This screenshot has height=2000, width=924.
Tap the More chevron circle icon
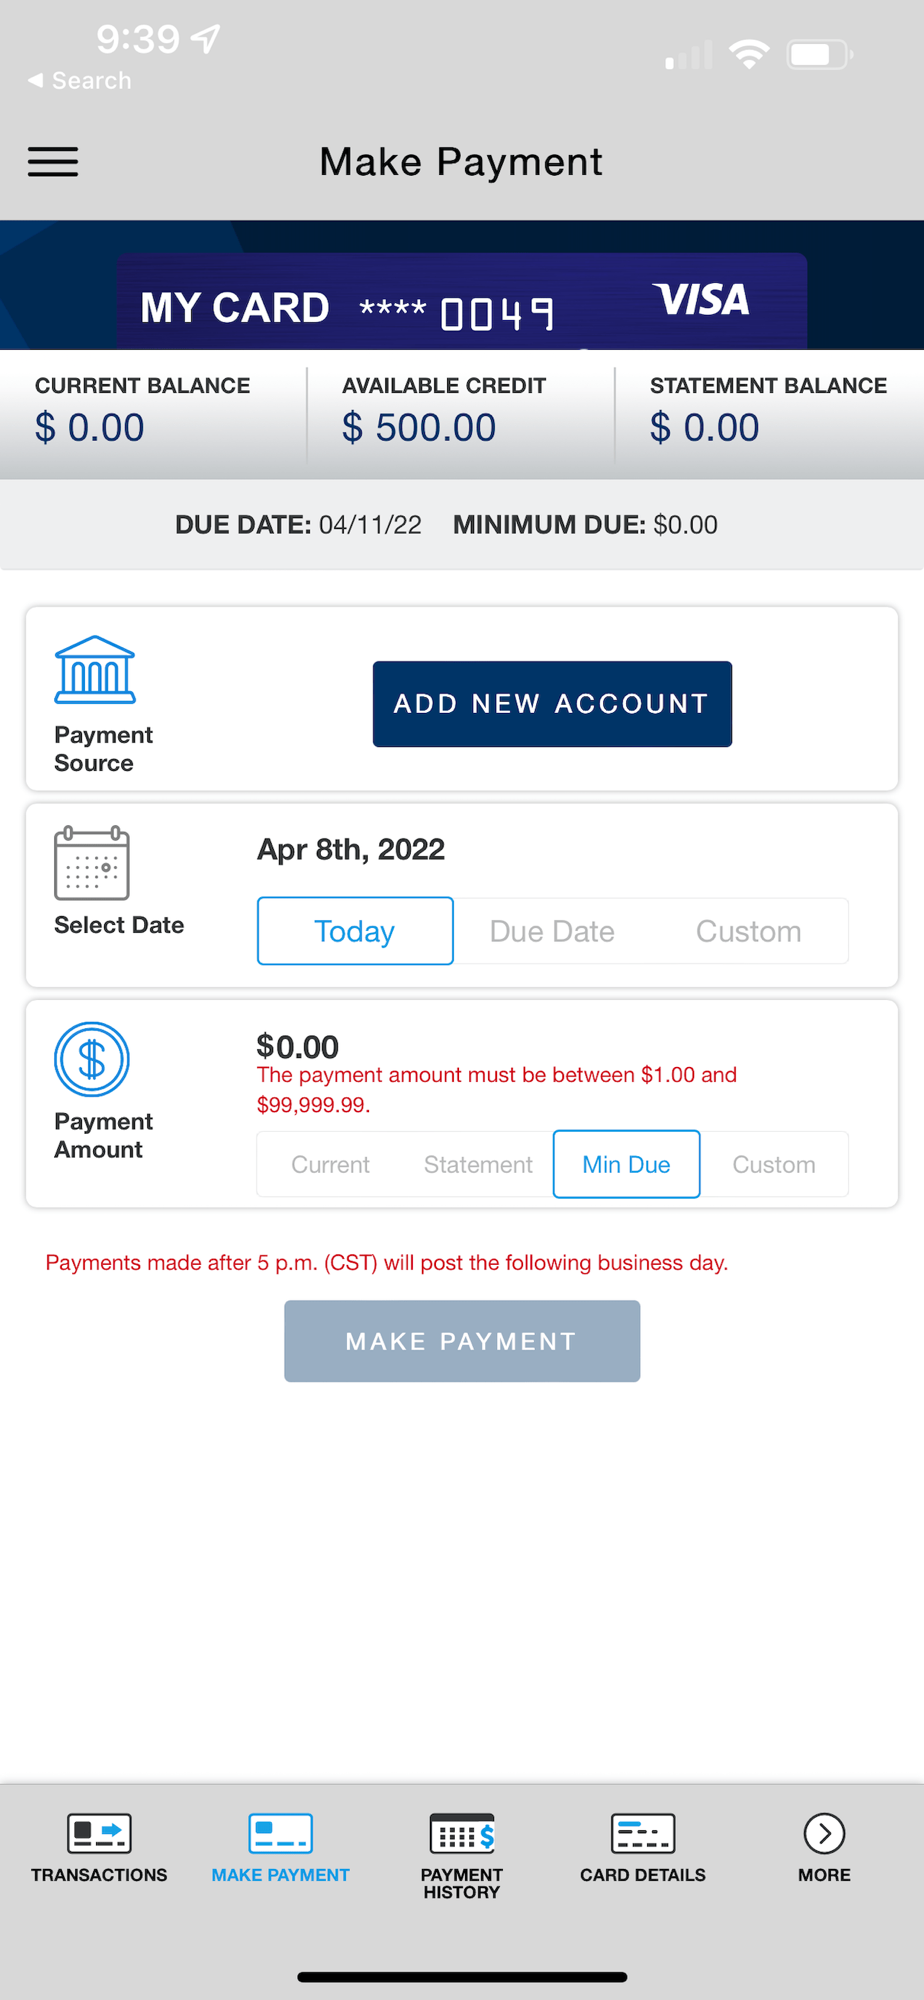point(824,1833)
